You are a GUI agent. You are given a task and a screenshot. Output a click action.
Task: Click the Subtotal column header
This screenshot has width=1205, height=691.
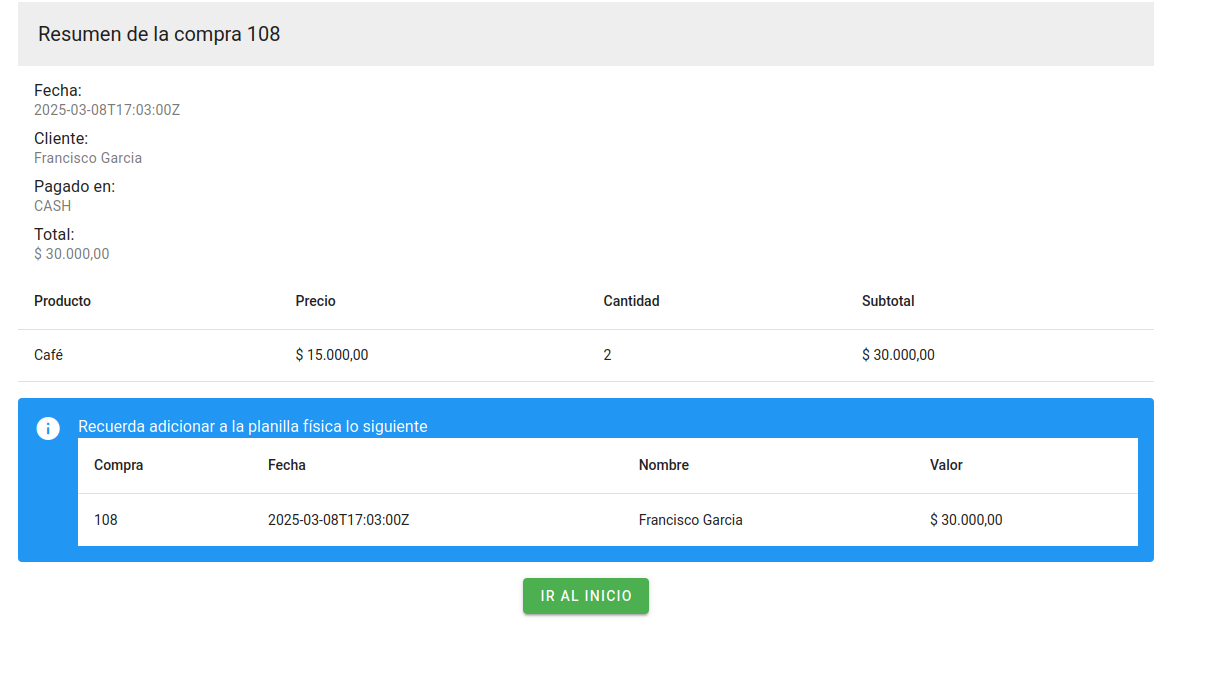coord(887,301)
